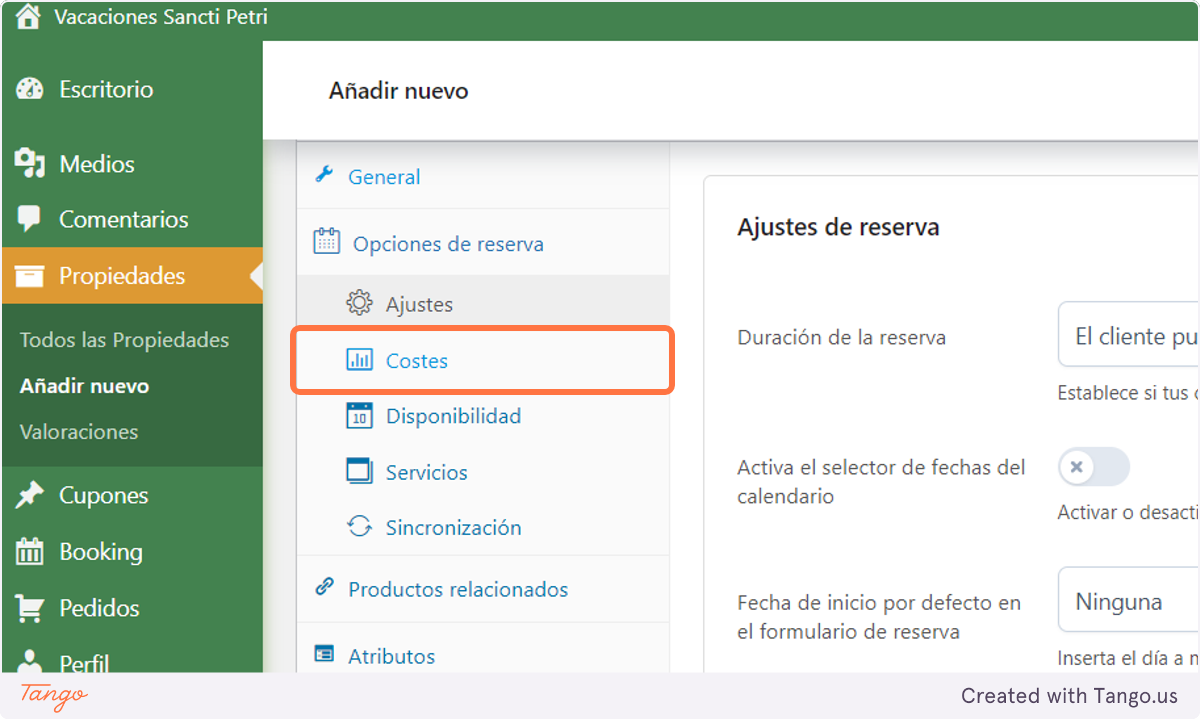The width and height of the screenshot is (1200, 719).
Task: Go to Todos las Propiedades
Action: point(124,340)
